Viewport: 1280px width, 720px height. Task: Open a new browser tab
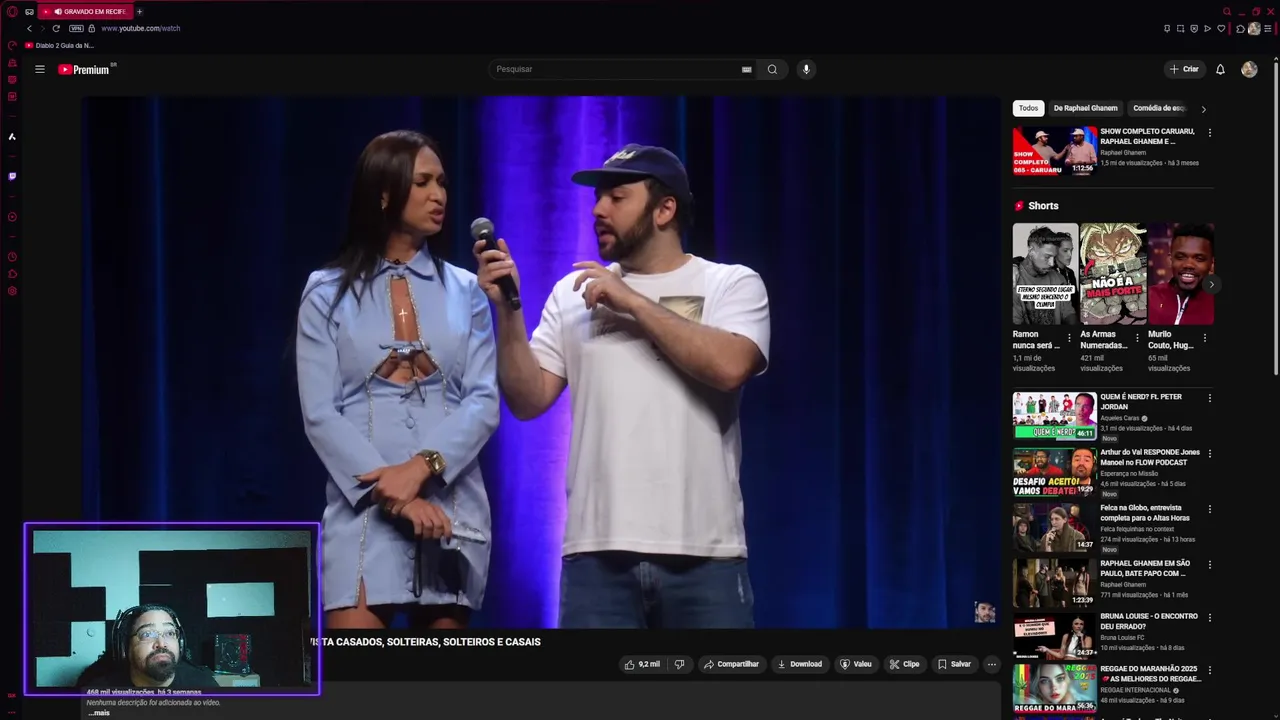(139, 12)
